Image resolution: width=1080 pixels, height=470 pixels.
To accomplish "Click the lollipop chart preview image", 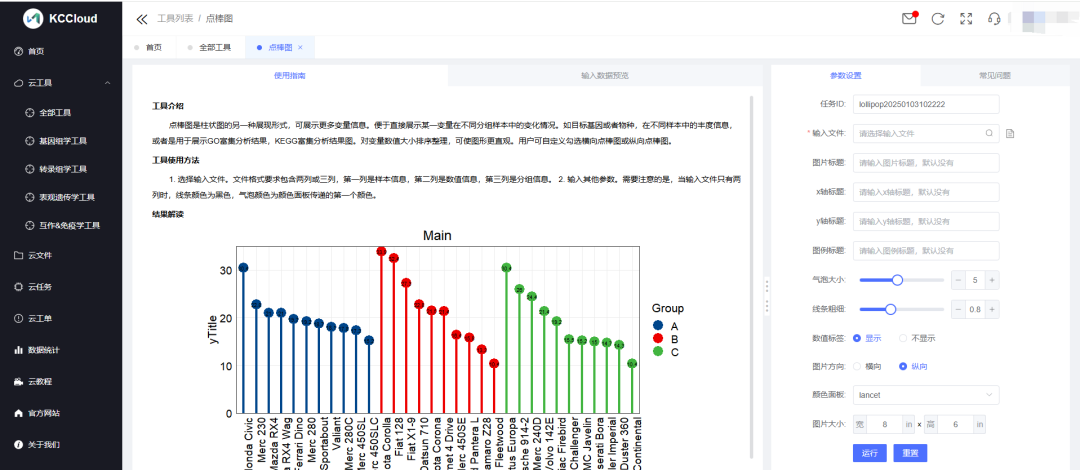I will (446, 348).
